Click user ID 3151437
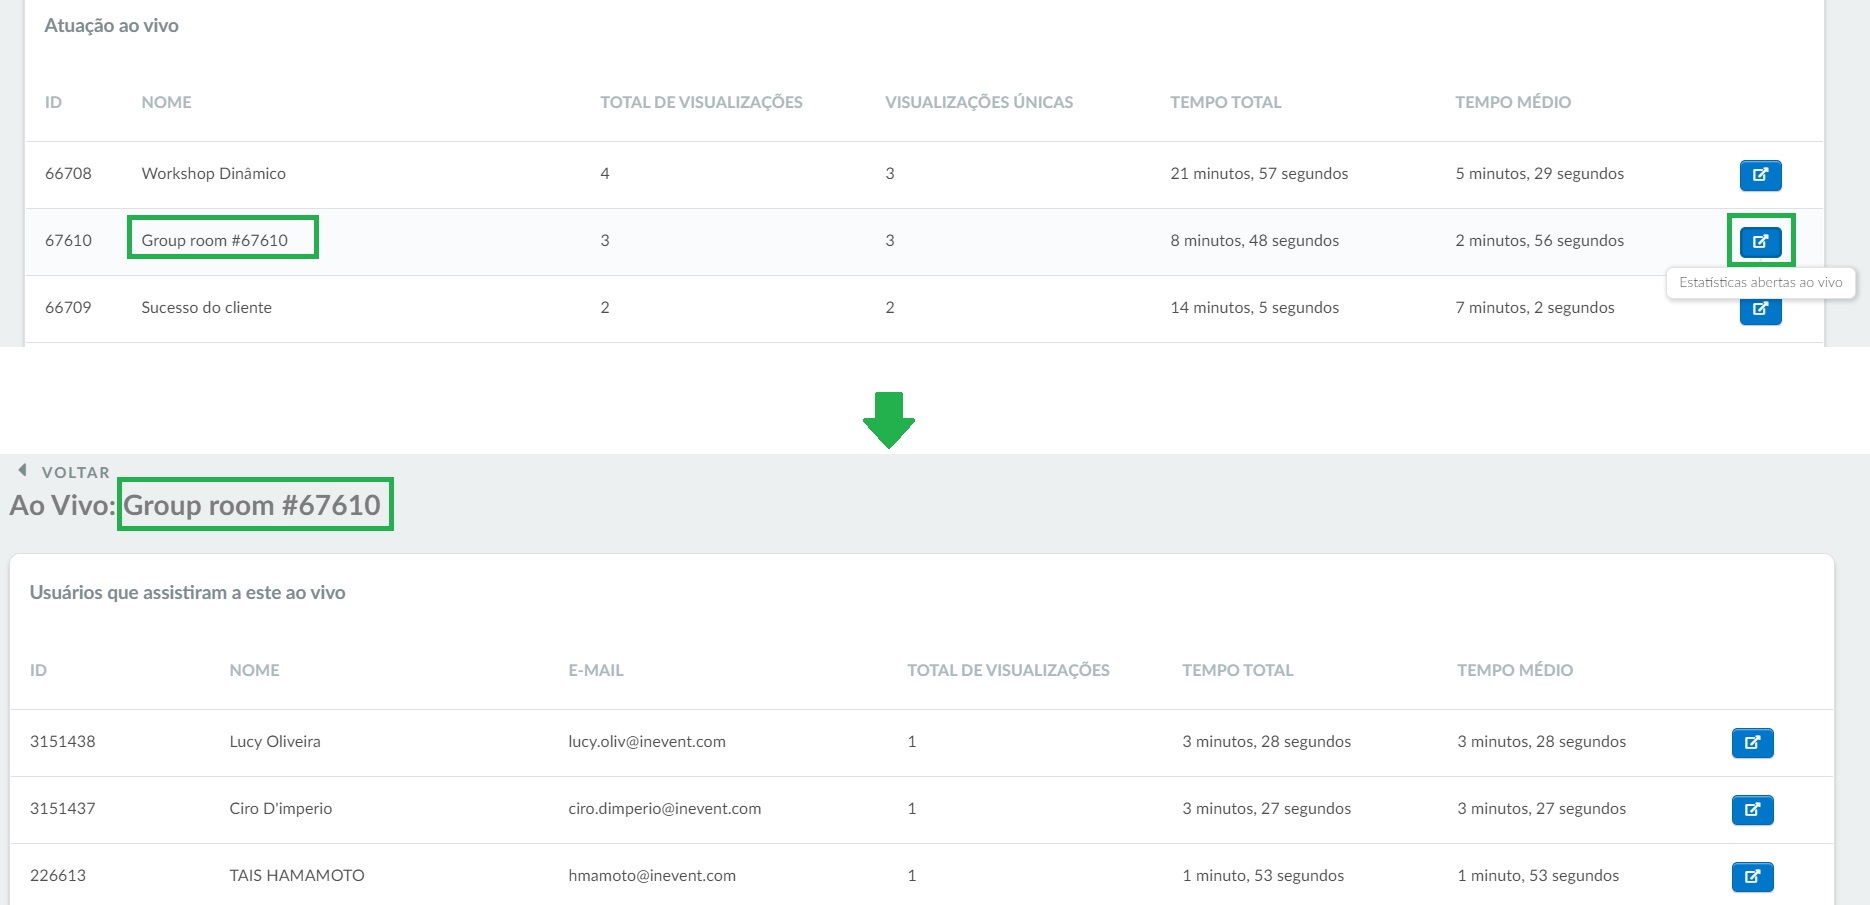 click(x=62, y=808)
